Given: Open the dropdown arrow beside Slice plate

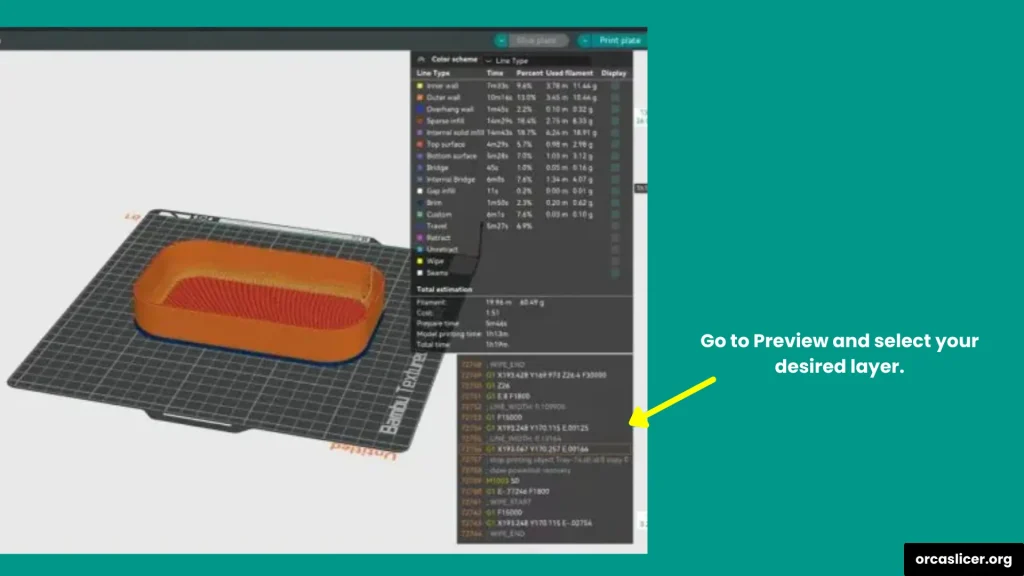Looking at the screenshot, I should [x=501, y=40].
